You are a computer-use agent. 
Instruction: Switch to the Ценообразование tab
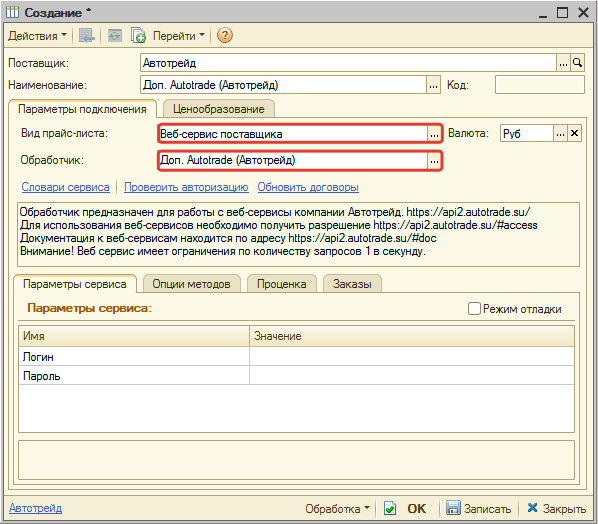tap(219, 109)
